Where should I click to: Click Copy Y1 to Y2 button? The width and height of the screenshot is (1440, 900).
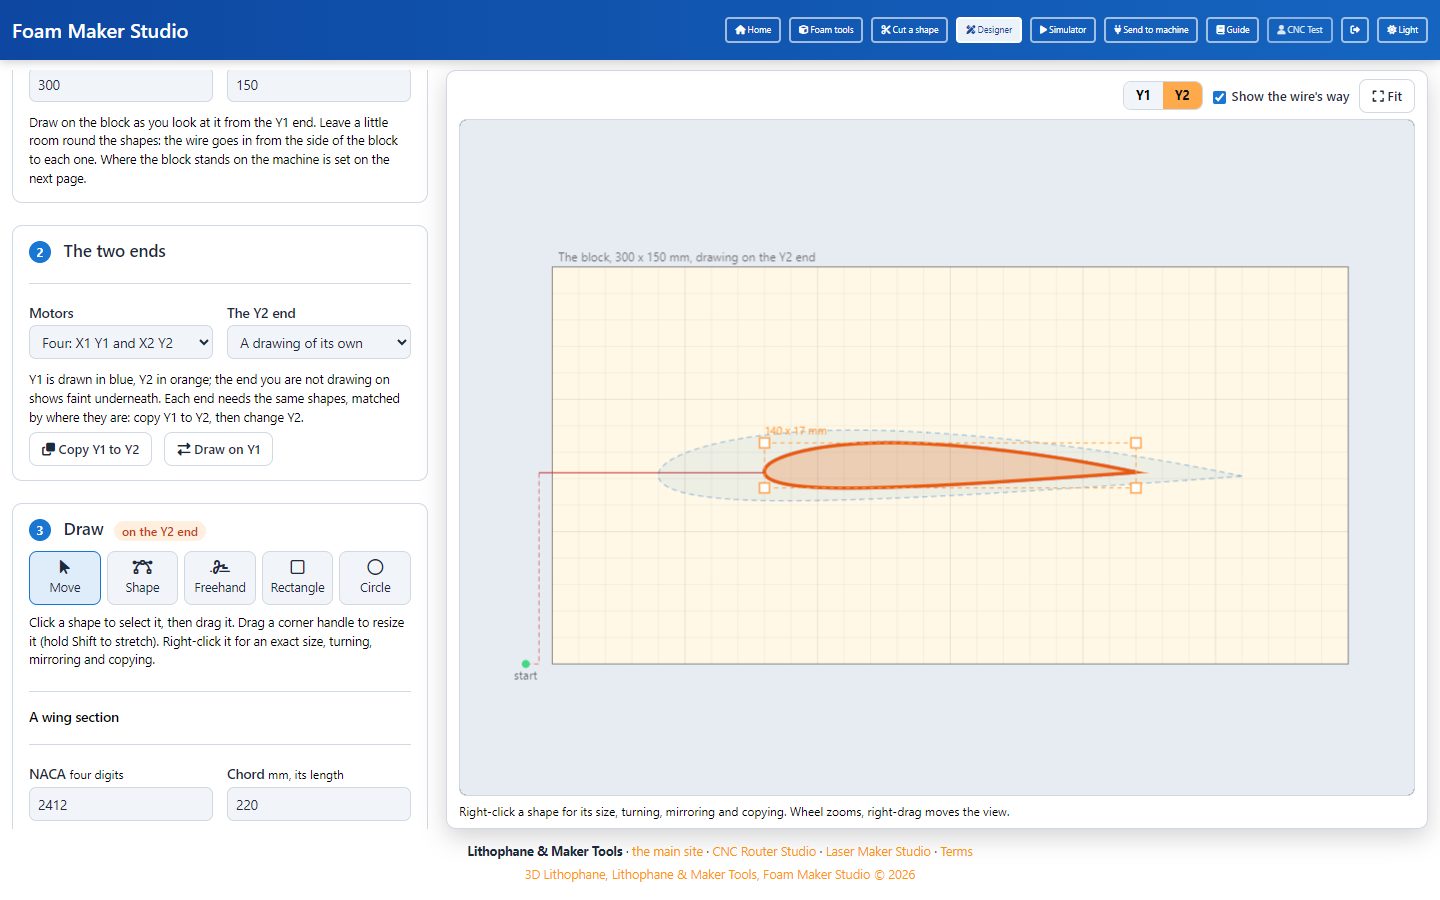[91, 450]
